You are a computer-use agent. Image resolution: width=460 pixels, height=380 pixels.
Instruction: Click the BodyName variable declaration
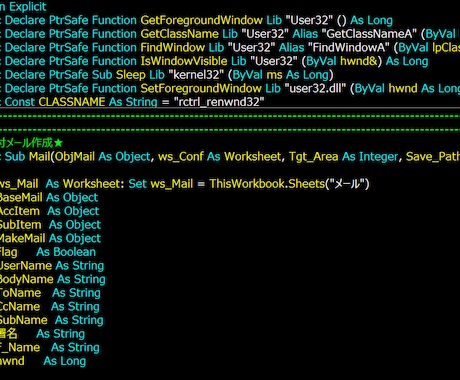(27, 280)
